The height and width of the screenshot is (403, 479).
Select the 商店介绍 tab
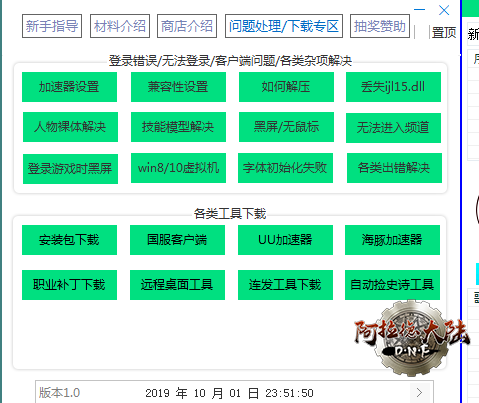tap(187, 26)
